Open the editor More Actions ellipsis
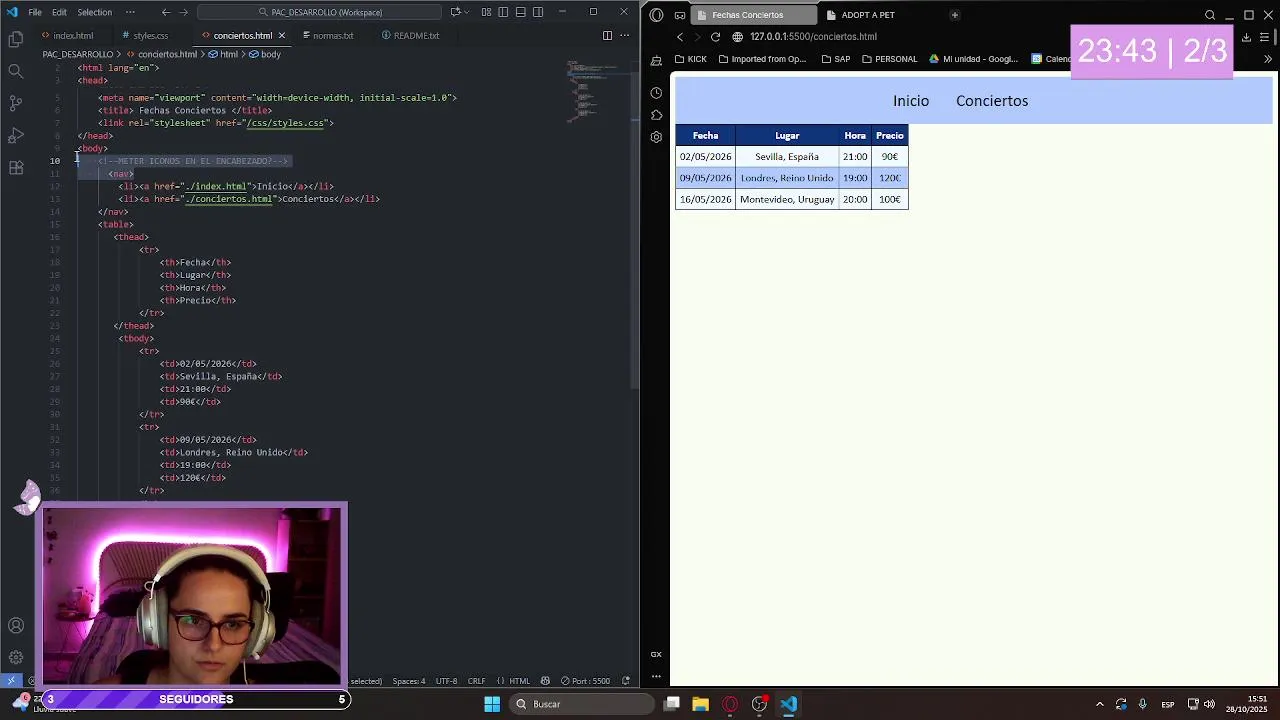Viewport: 1280px width, 720px height. coord(624,35)
